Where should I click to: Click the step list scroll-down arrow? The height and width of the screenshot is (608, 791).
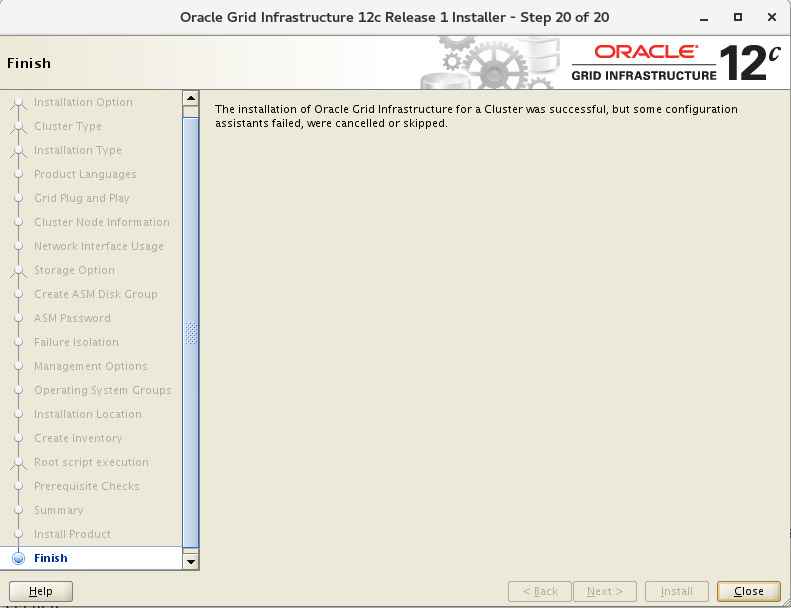(x=191, y=561)
